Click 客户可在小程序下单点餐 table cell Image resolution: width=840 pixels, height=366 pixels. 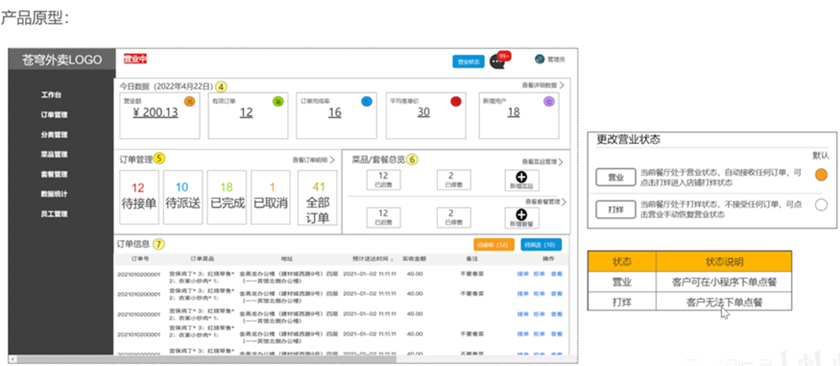pyautogui.click(x=724, y=282)
